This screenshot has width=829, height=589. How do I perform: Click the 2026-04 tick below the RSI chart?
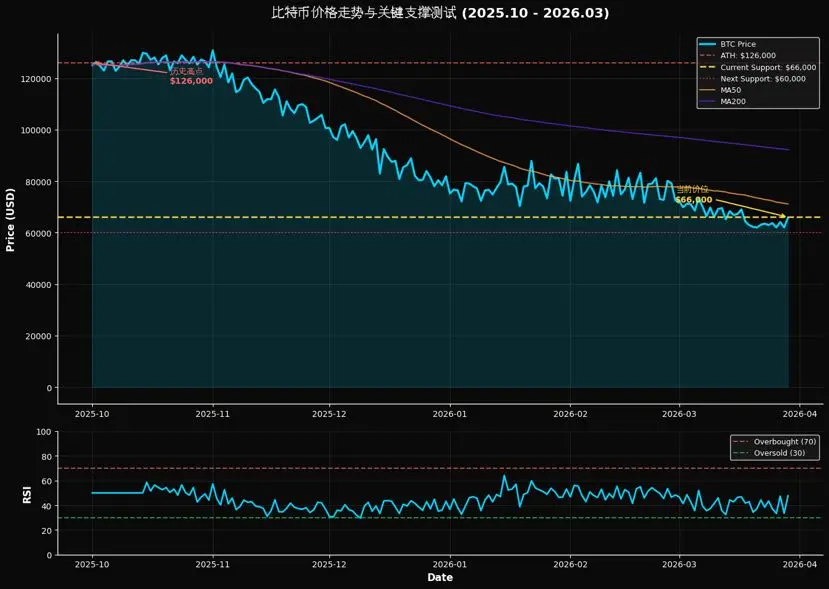tap(801, 564)
